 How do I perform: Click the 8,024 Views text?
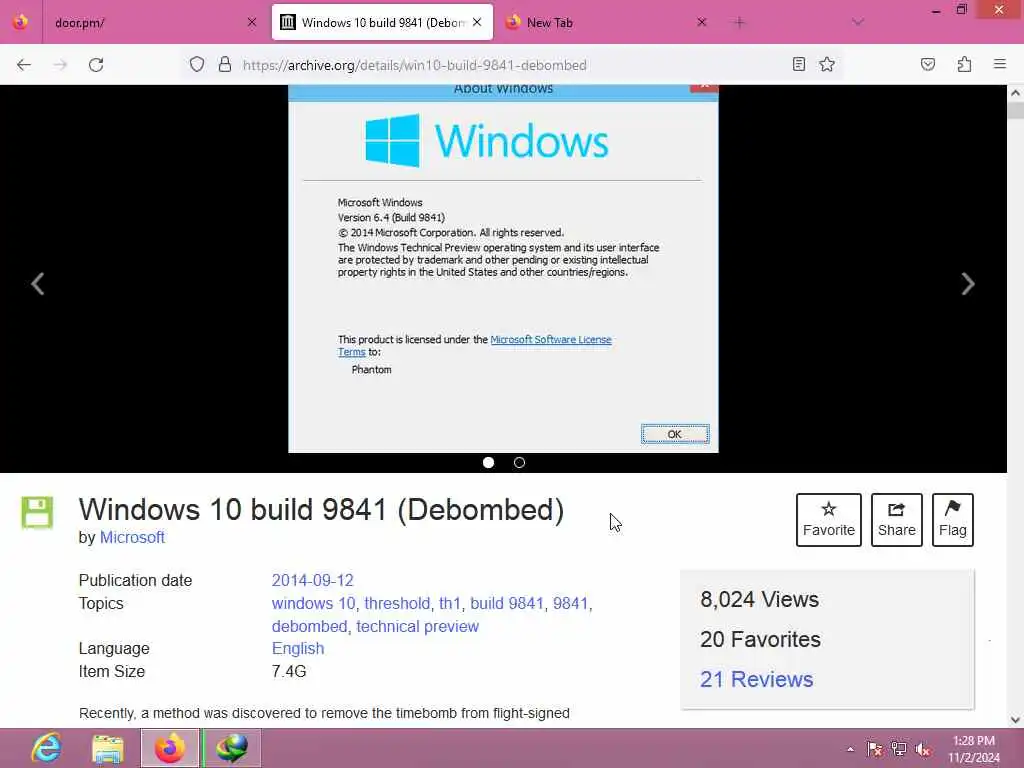tap(759, 599)
